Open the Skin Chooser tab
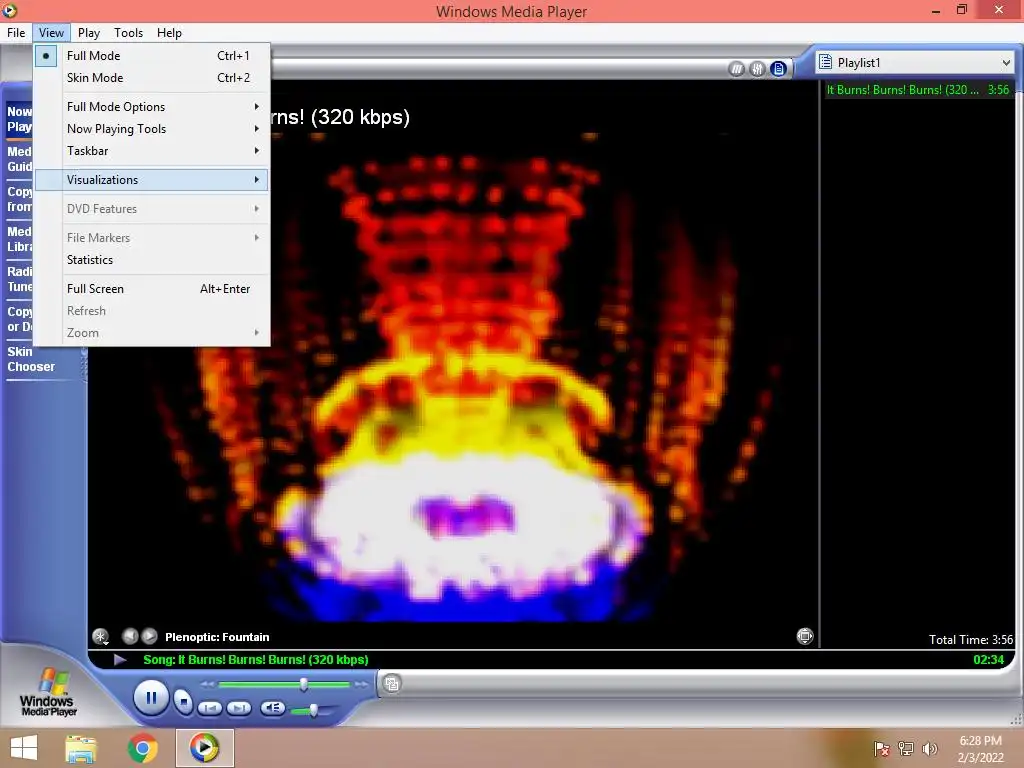The height and width of the screenshot is (768, 1024). coord(43,359)
